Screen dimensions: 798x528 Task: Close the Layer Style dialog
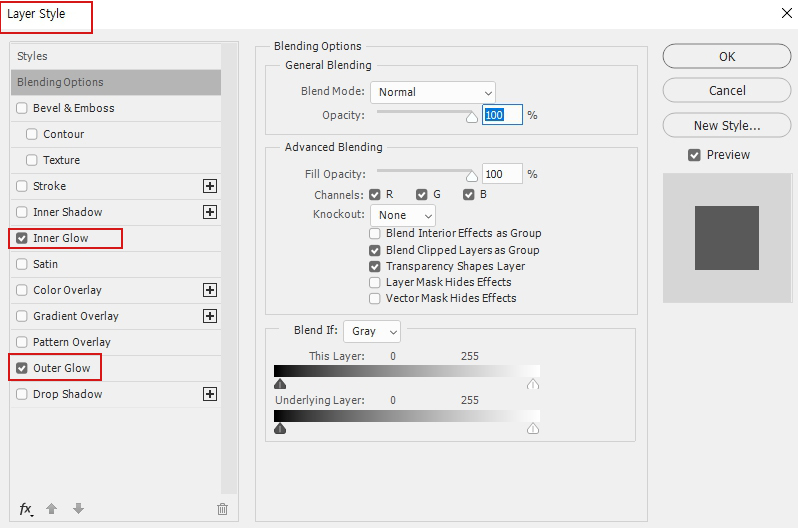787,13
